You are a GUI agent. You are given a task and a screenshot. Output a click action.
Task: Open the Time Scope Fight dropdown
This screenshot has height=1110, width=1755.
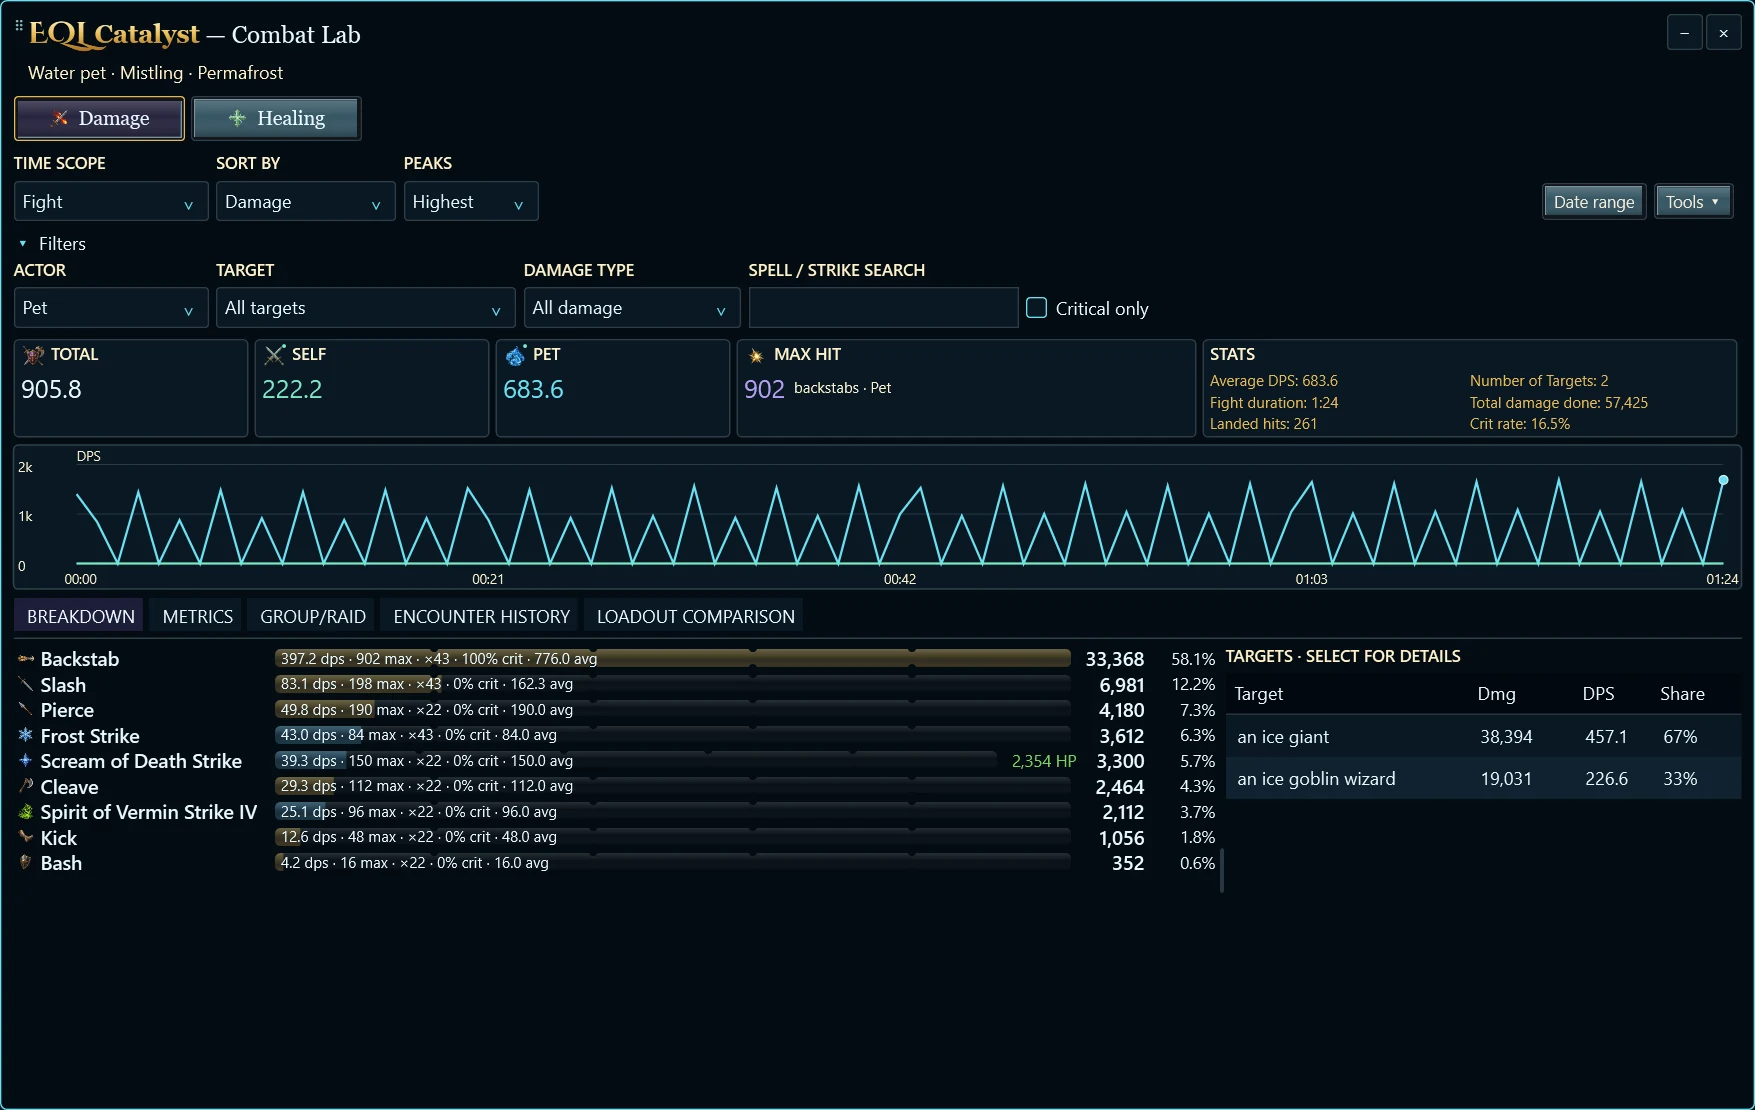(x=110, y=202)
